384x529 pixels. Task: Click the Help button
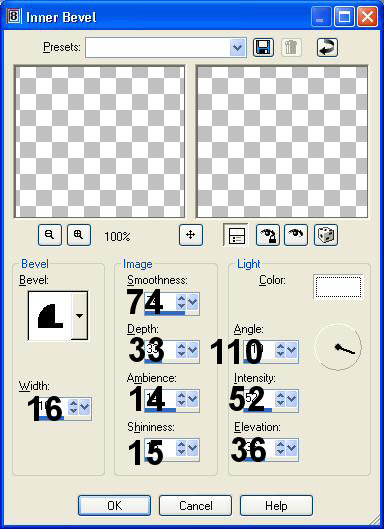coord(276,505)
